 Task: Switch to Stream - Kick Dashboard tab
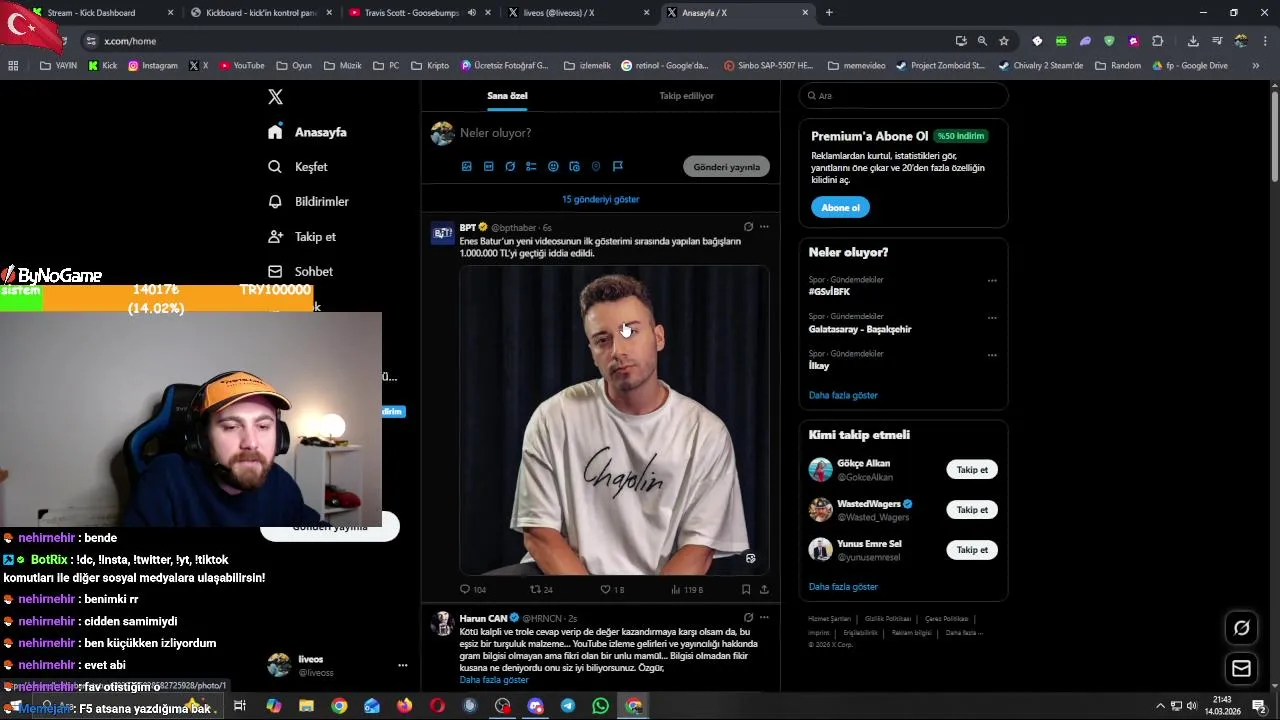click(x=100, y=13)
